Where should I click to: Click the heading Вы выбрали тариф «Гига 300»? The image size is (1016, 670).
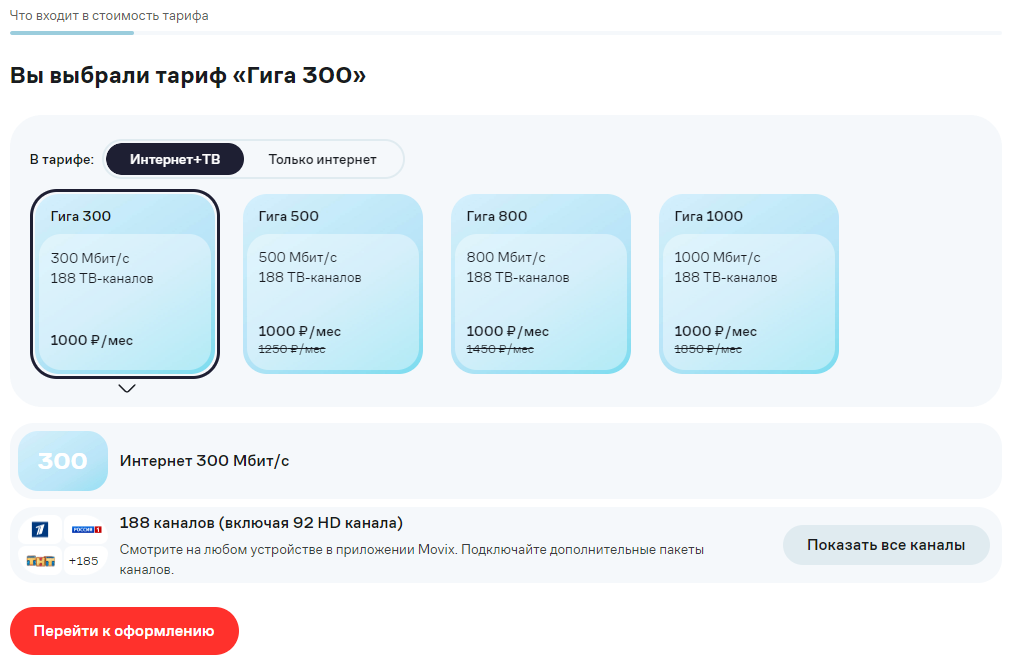point(188,75)
